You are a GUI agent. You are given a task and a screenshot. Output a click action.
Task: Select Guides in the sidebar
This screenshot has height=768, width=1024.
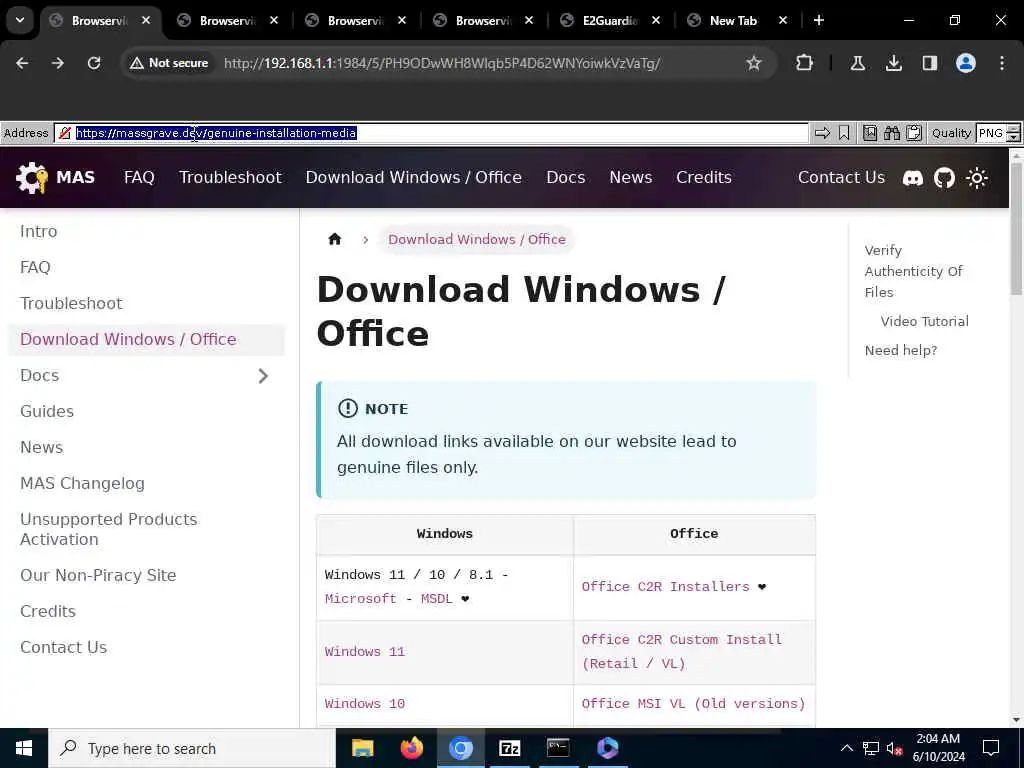47,411
